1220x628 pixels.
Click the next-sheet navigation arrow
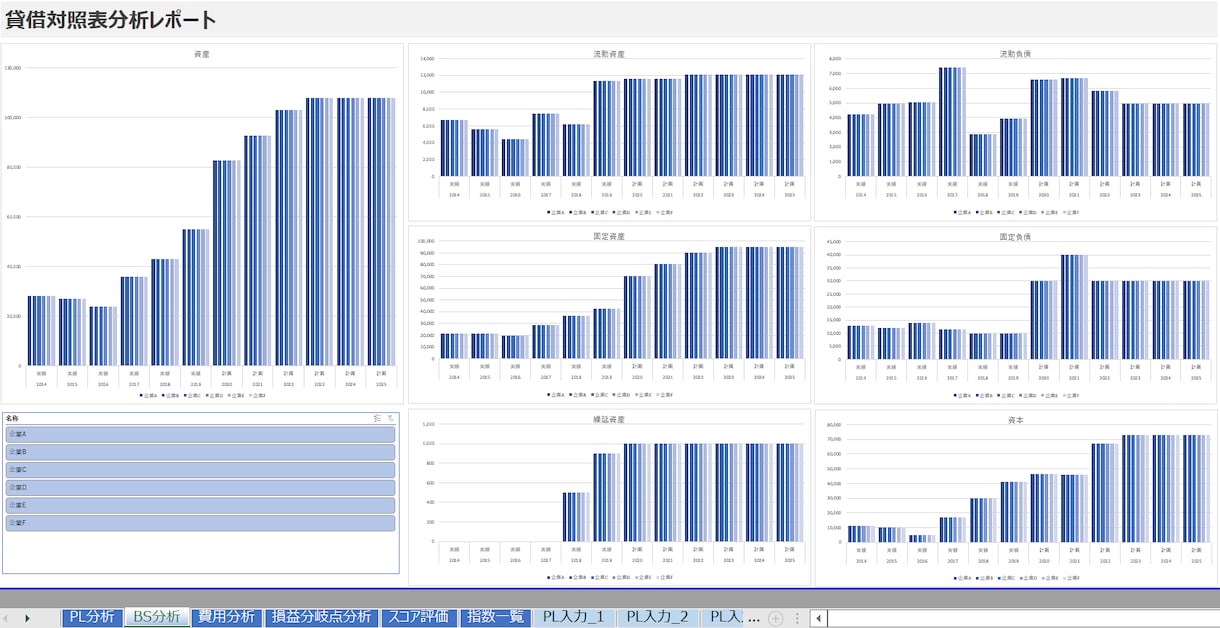pyautogui.click(x=27, y=618)
